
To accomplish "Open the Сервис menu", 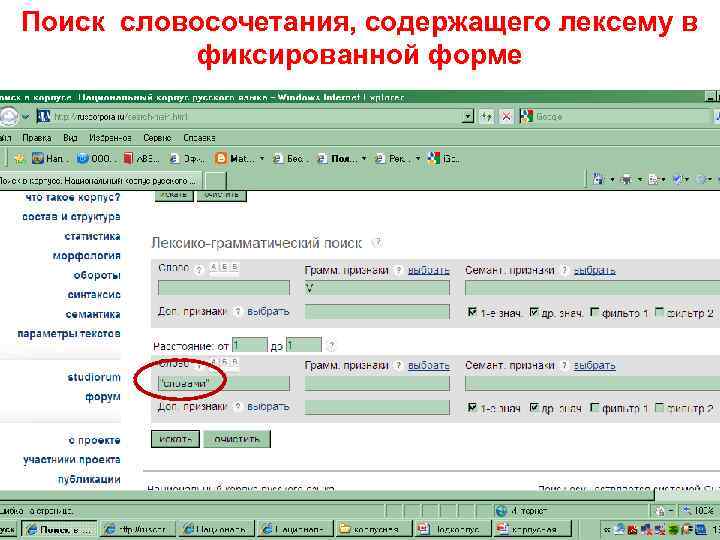I will [x=157, y=138].
